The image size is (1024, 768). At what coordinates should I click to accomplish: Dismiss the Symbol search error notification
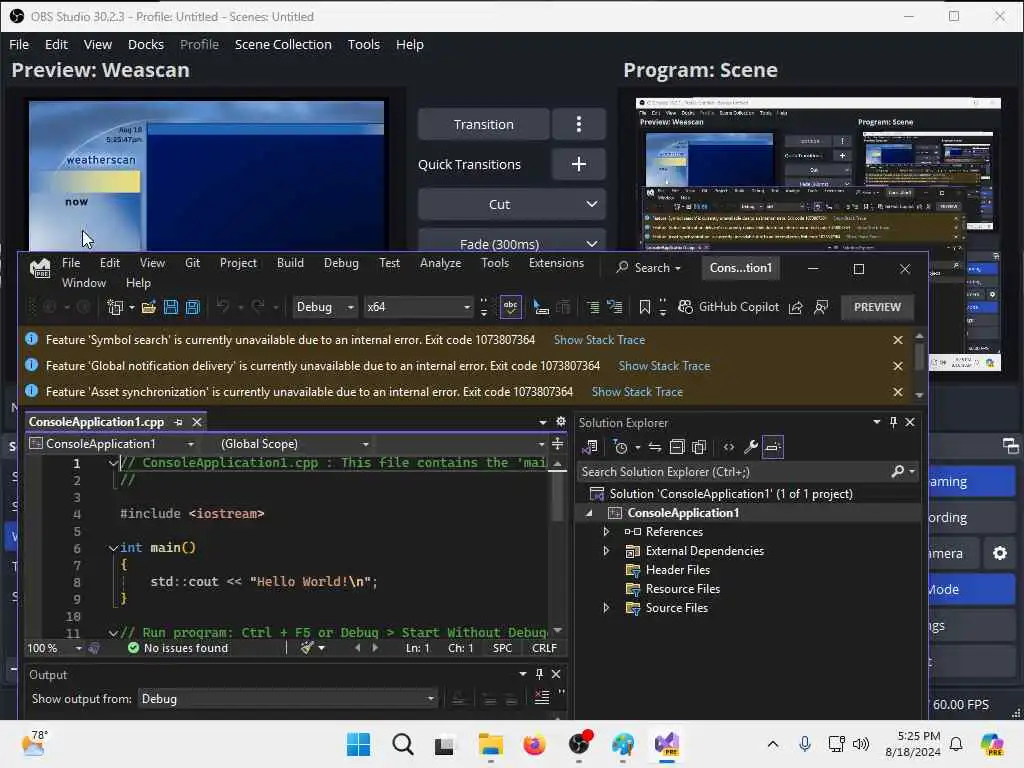point(898,340)
